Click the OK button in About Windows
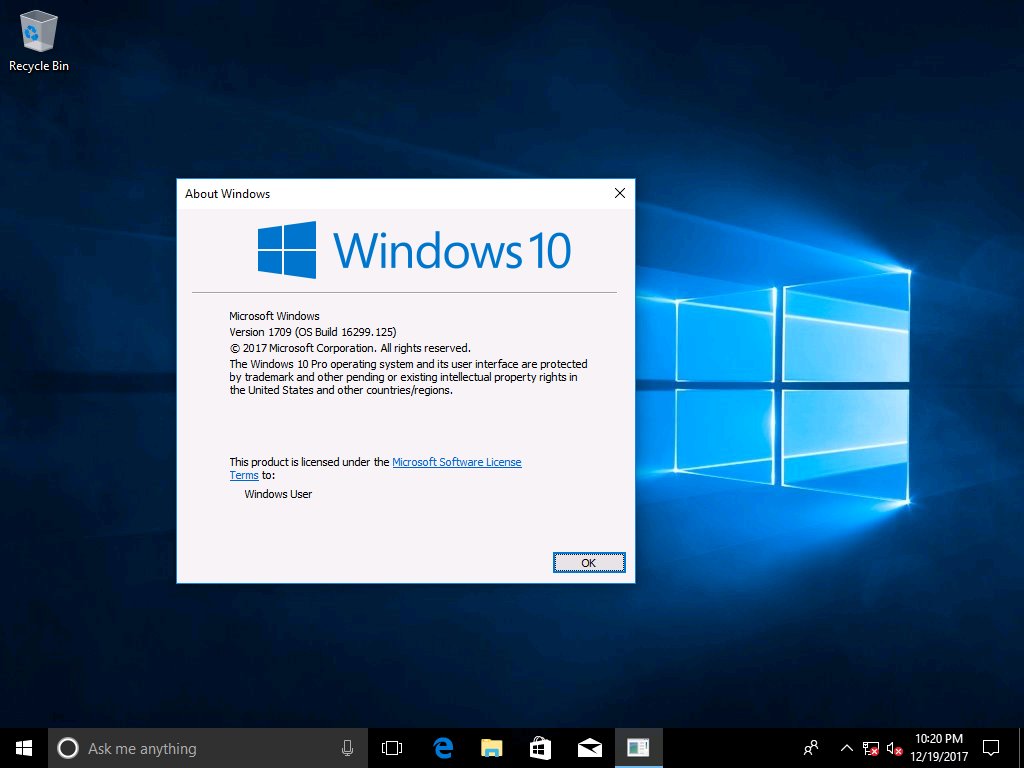This screenshot has width=1024, height=768. pyautogui.click(x=588, y=562)
